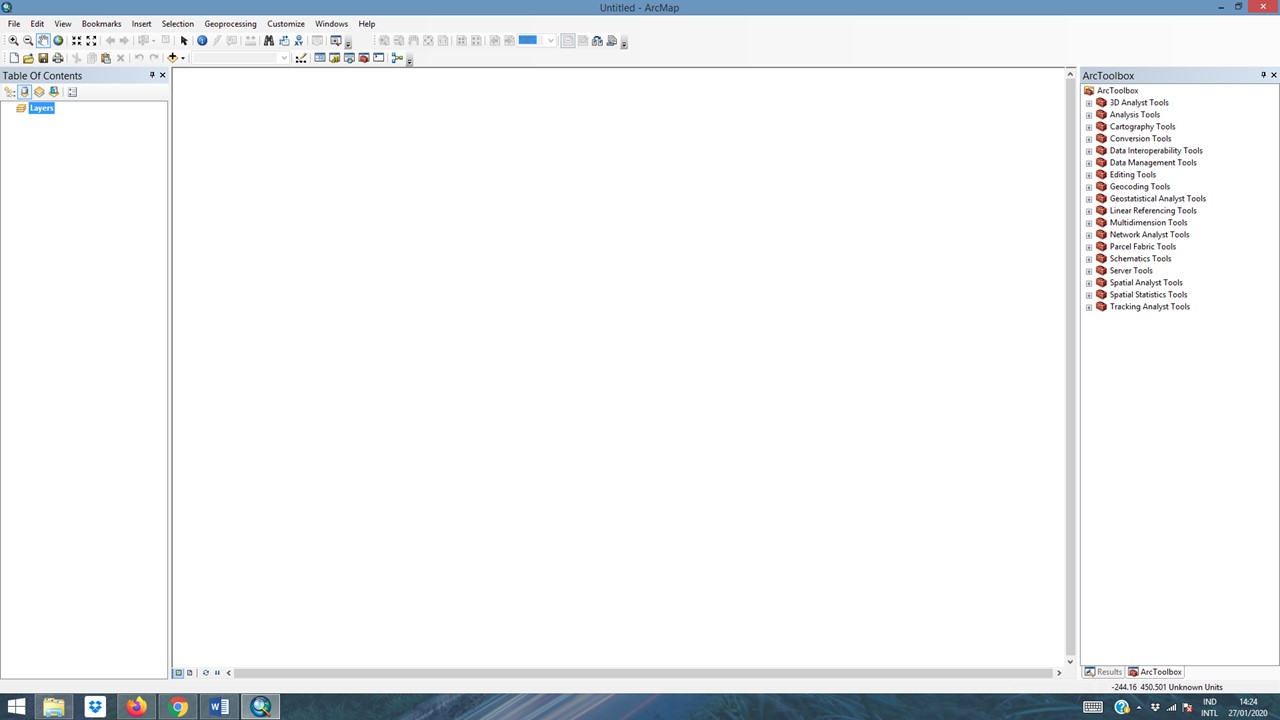Print the current map

click(x=58, y=58)
